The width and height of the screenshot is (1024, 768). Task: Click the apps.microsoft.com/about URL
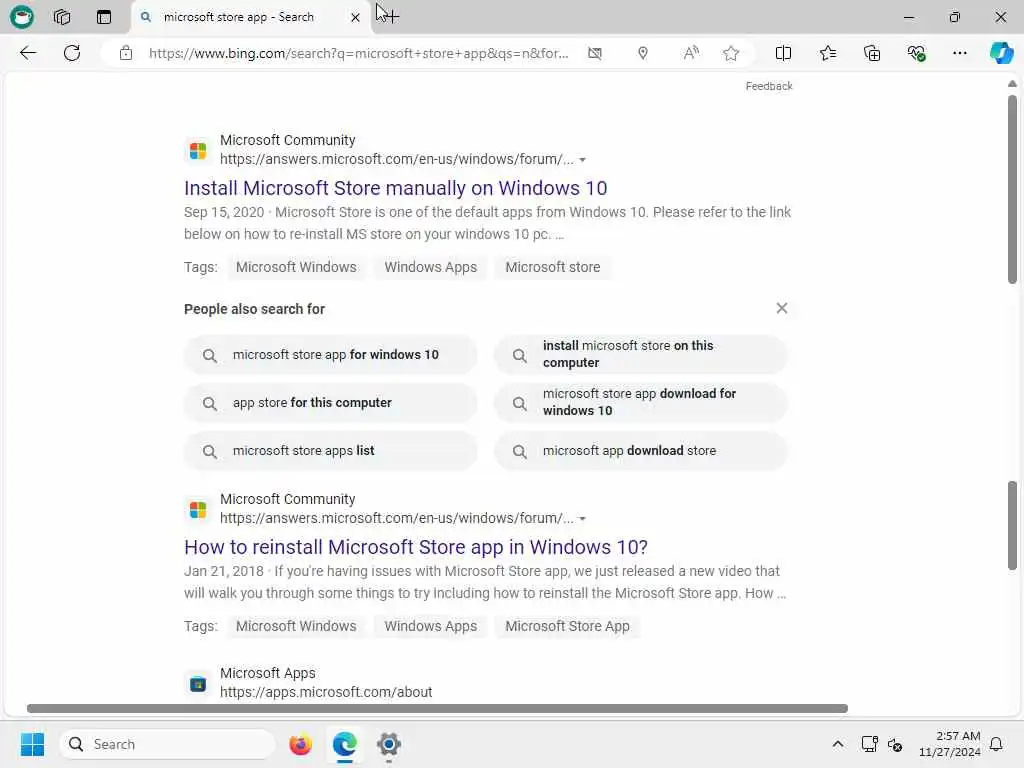[x=326, y=692]
